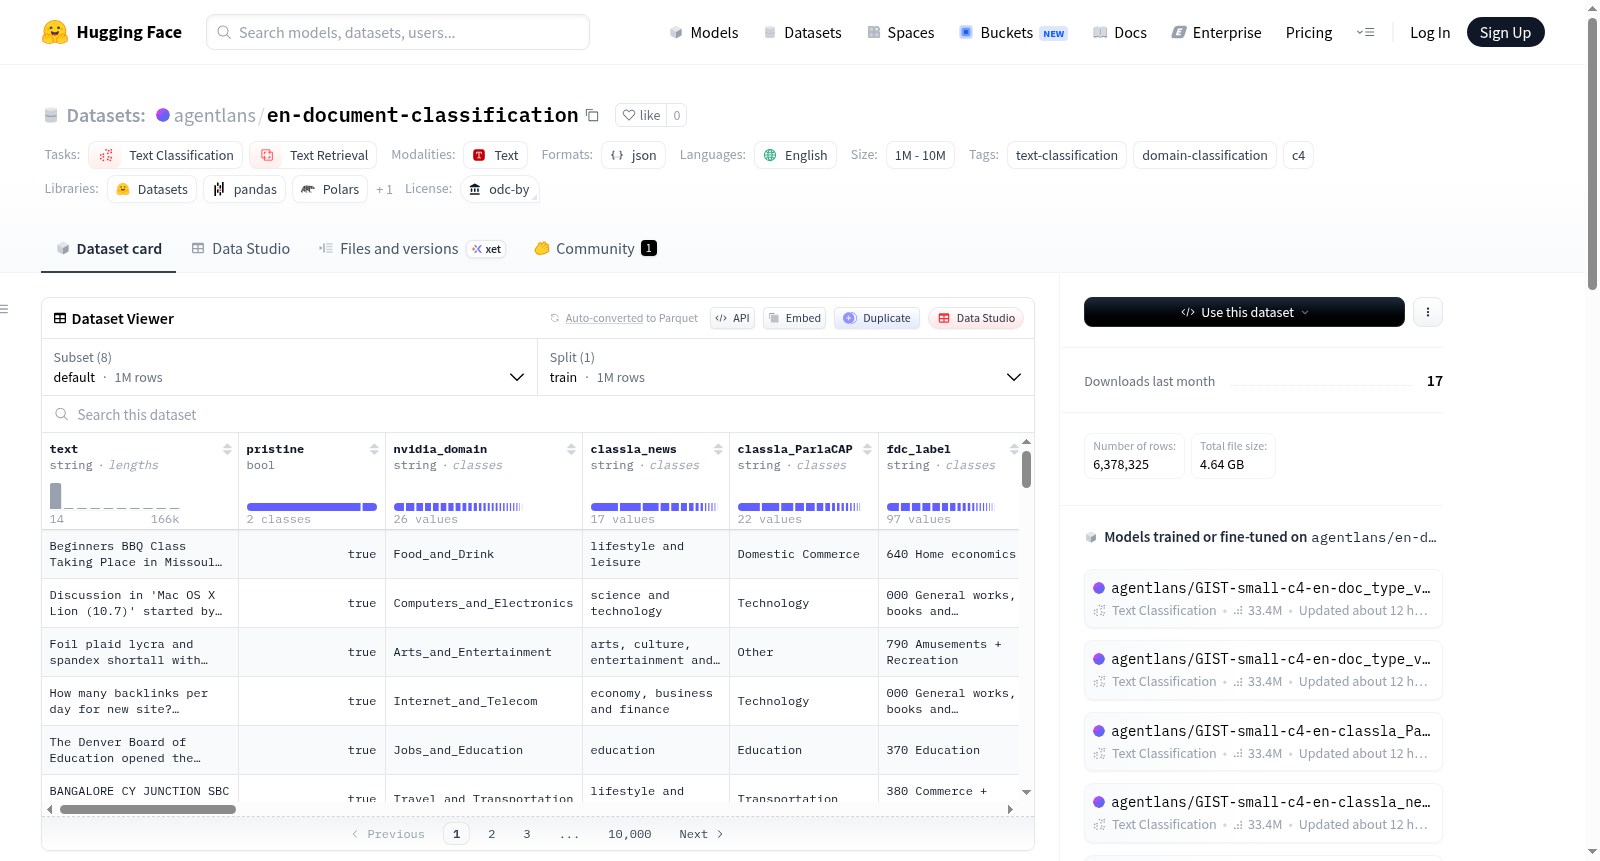
Task: Click the Text Retrieval task tag
Action: tap(314, 155)
